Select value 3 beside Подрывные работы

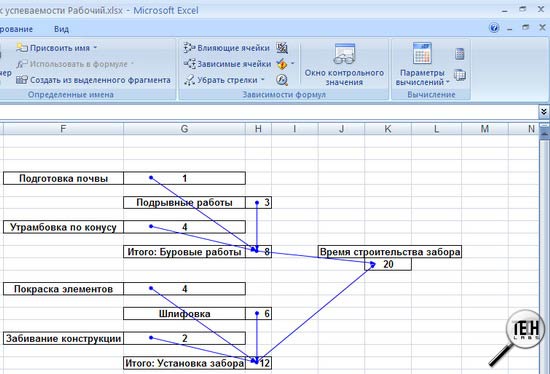[259, 202]
